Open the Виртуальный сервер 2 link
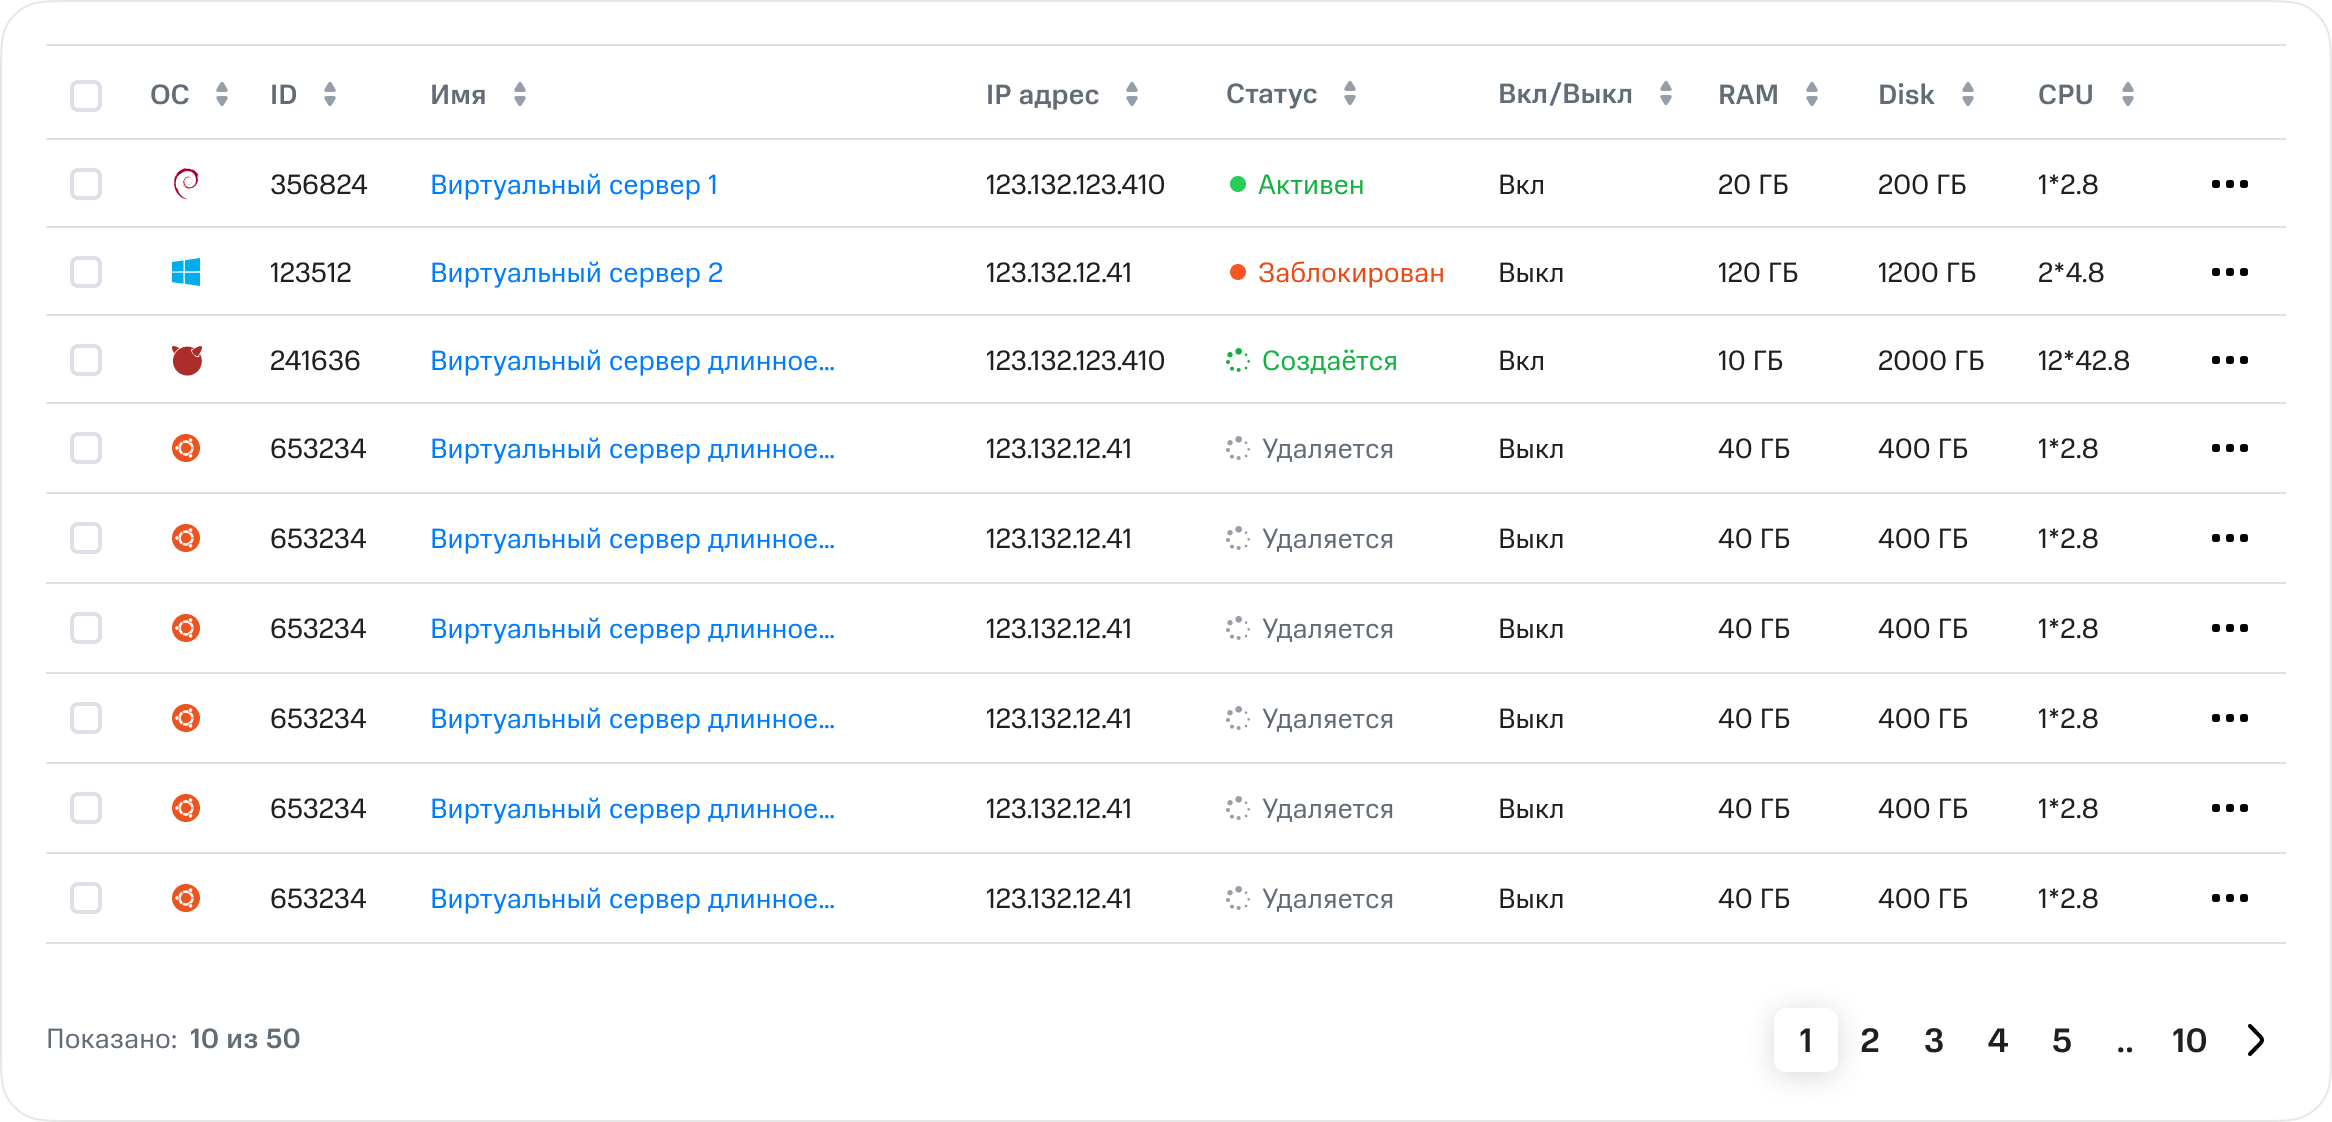The width and height of the screenshot is (2332, 1122). pyautogui.click(x=576, y=273)
